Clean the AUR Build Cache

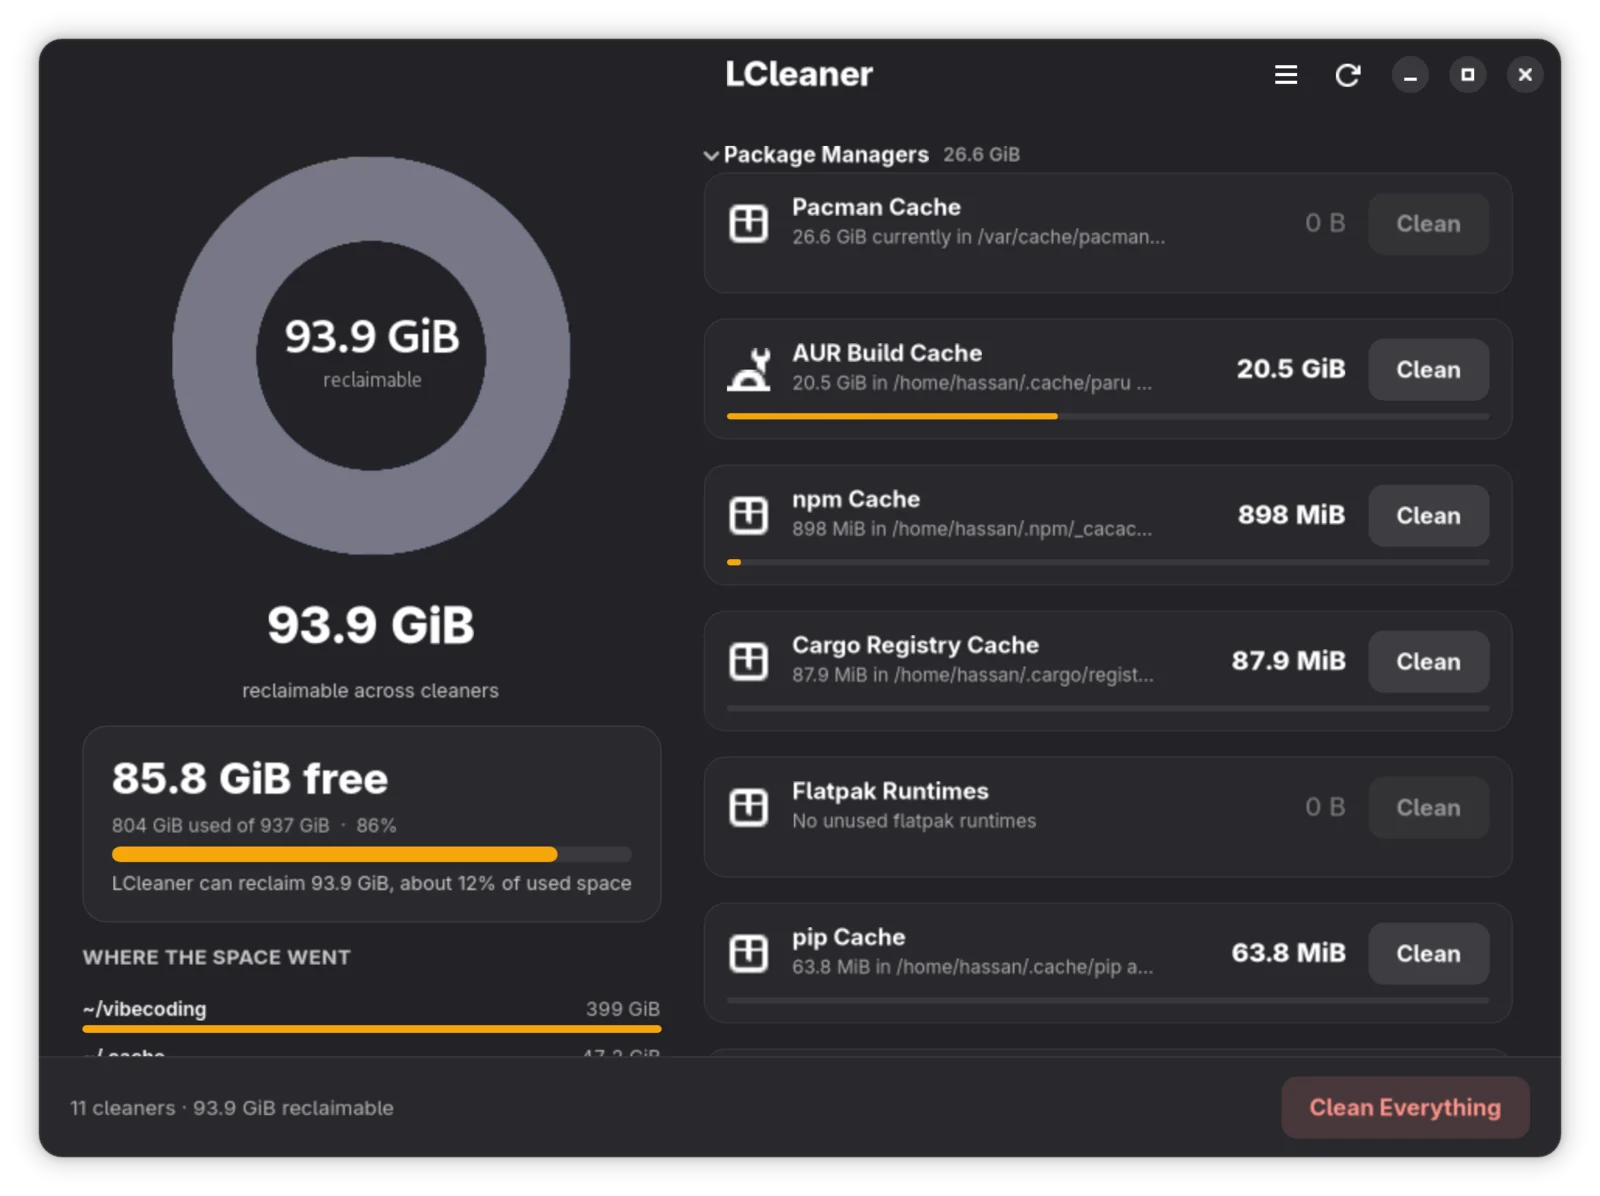pos(1428,370)
